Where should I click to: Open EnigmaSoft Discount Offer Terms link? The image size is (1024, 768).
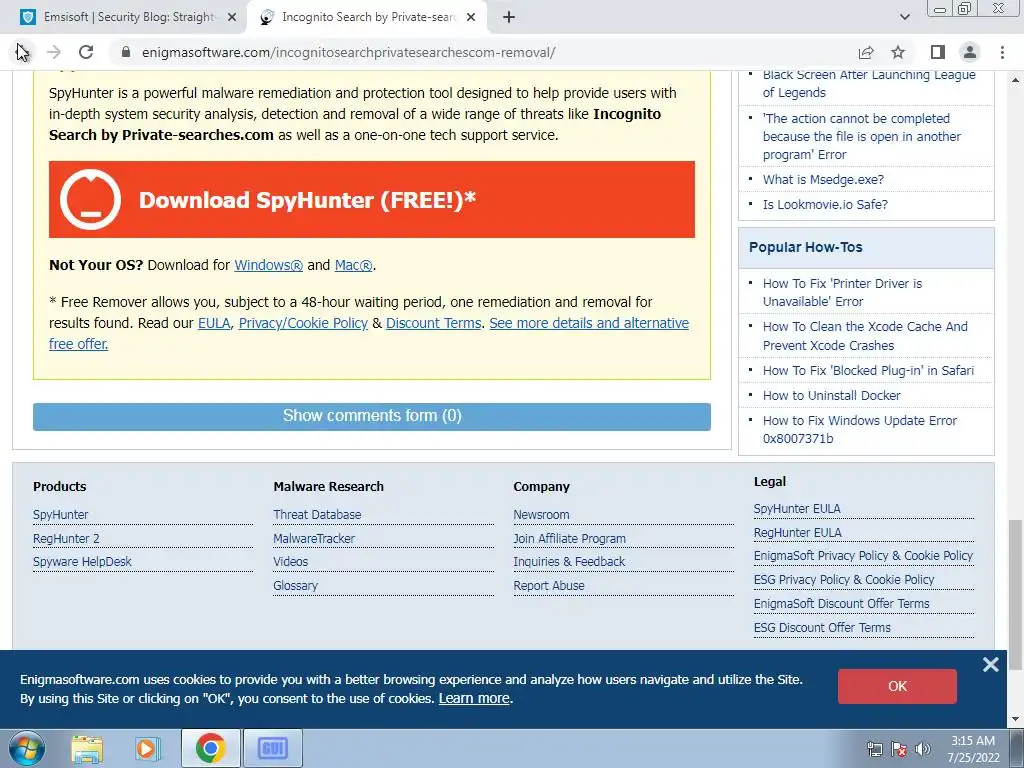[841, 603]
